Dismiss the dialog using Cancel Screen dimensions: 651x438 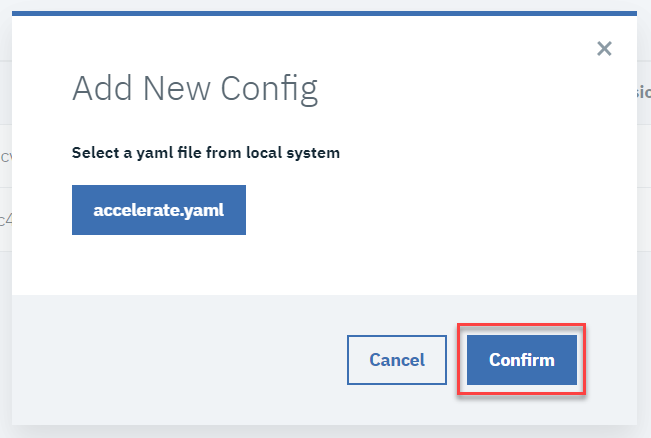click(396, 360)
